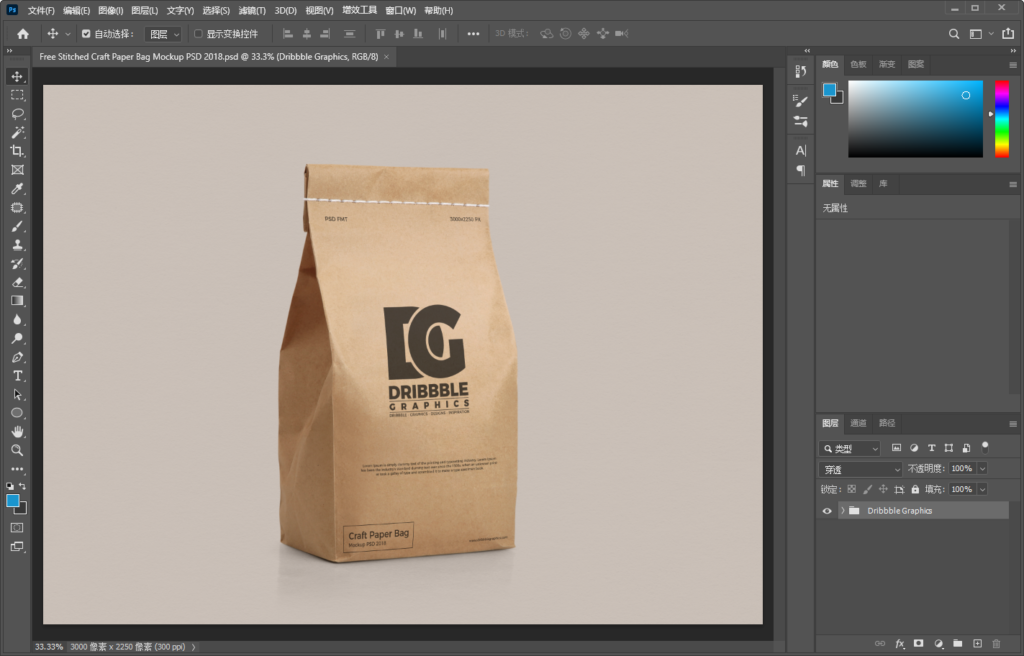Image resolution: width=1024 pixels, height=656 pixels.
Task: Select the Path Selection tool
Action: pos(17,395)
